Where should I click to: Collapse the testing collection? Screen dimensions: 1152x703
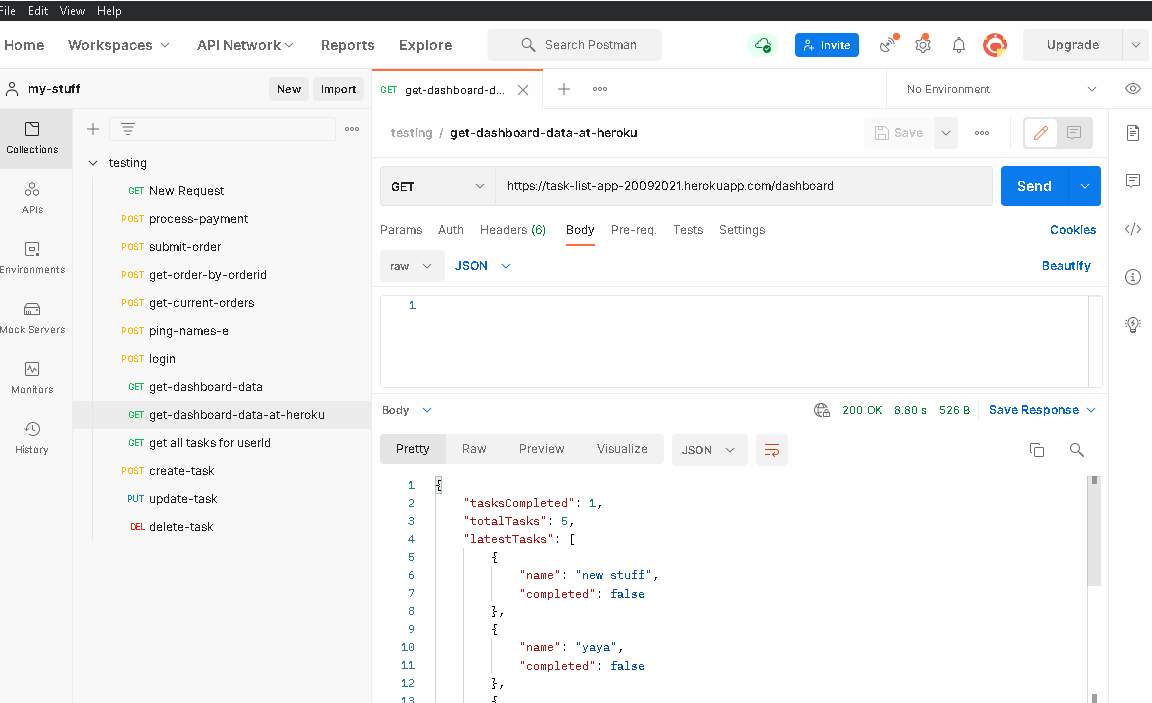coord(93,162)
